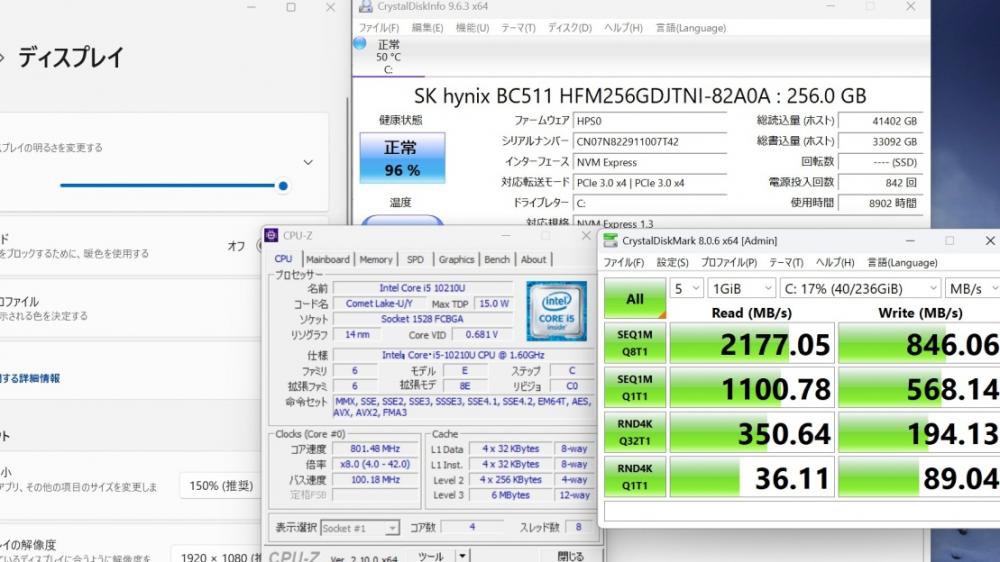The height and width of the screenshot is (562, 1000).
Task: Click the CrystalDiskInfo app icon in its title bar
Action: 365,6
